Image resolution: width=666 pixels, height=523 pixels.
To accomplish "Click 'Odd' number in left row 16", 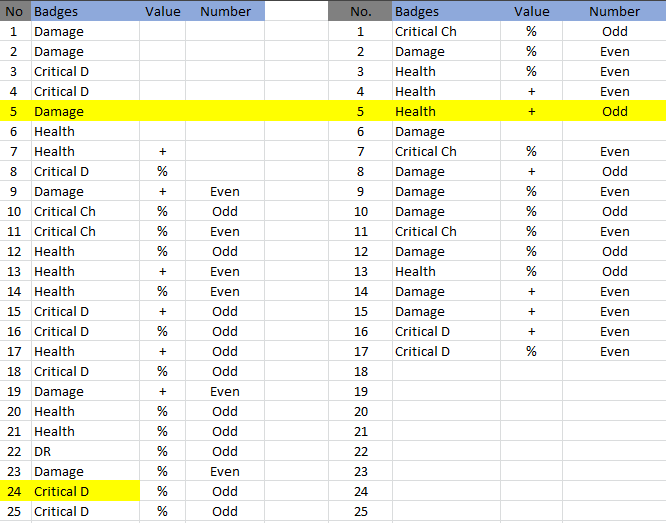I will coord(225,331).
